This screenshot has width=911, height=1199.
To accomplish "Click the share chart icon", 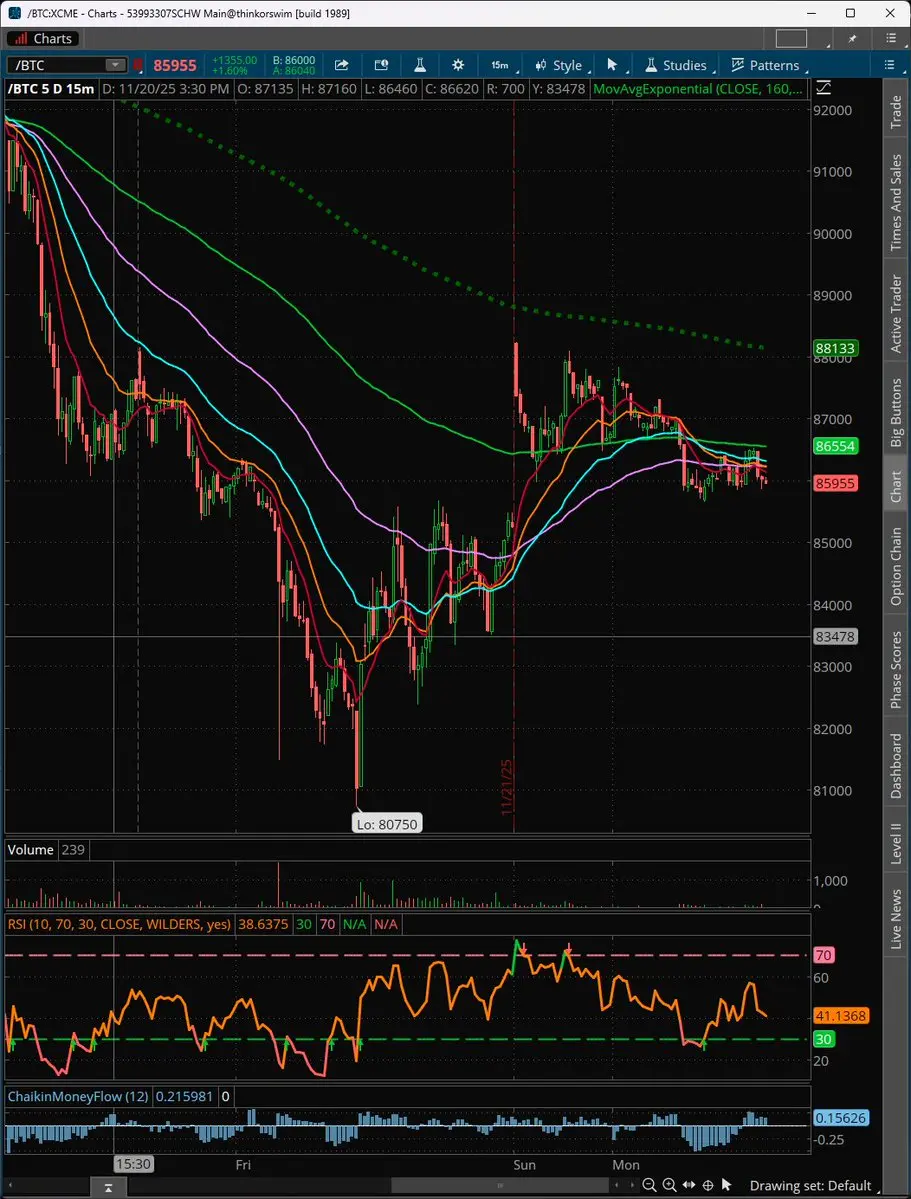I will [341, 65].
